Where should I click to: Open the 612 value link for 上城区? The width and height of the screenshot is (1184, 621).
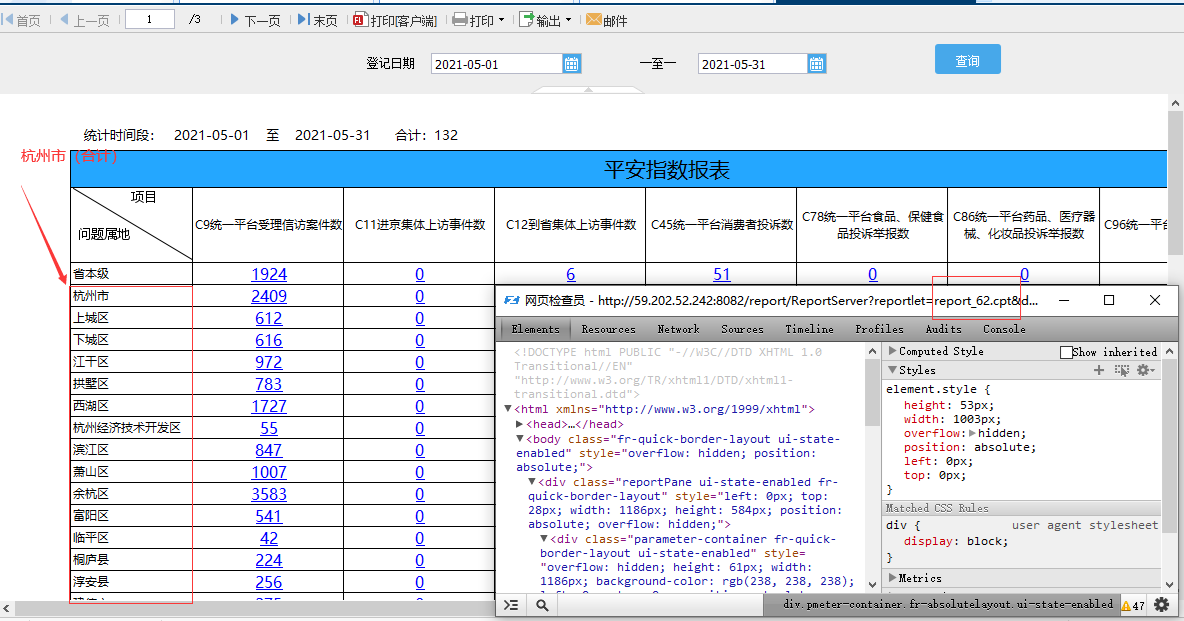click(x=269, y=318)
